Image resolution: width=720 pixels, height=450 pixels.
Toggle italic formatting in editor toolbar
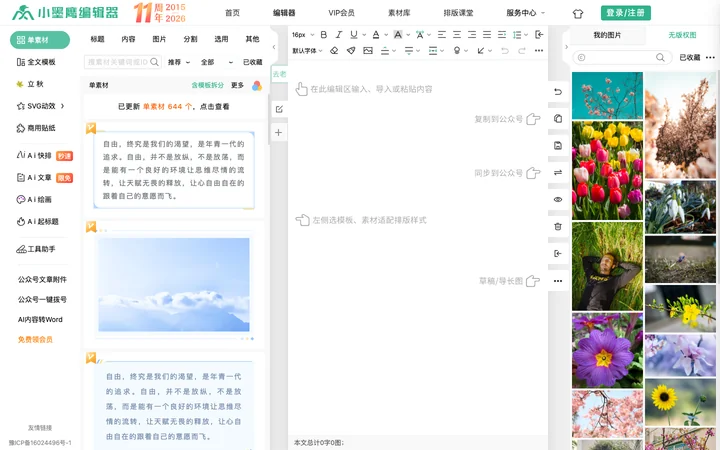point(339,34)
